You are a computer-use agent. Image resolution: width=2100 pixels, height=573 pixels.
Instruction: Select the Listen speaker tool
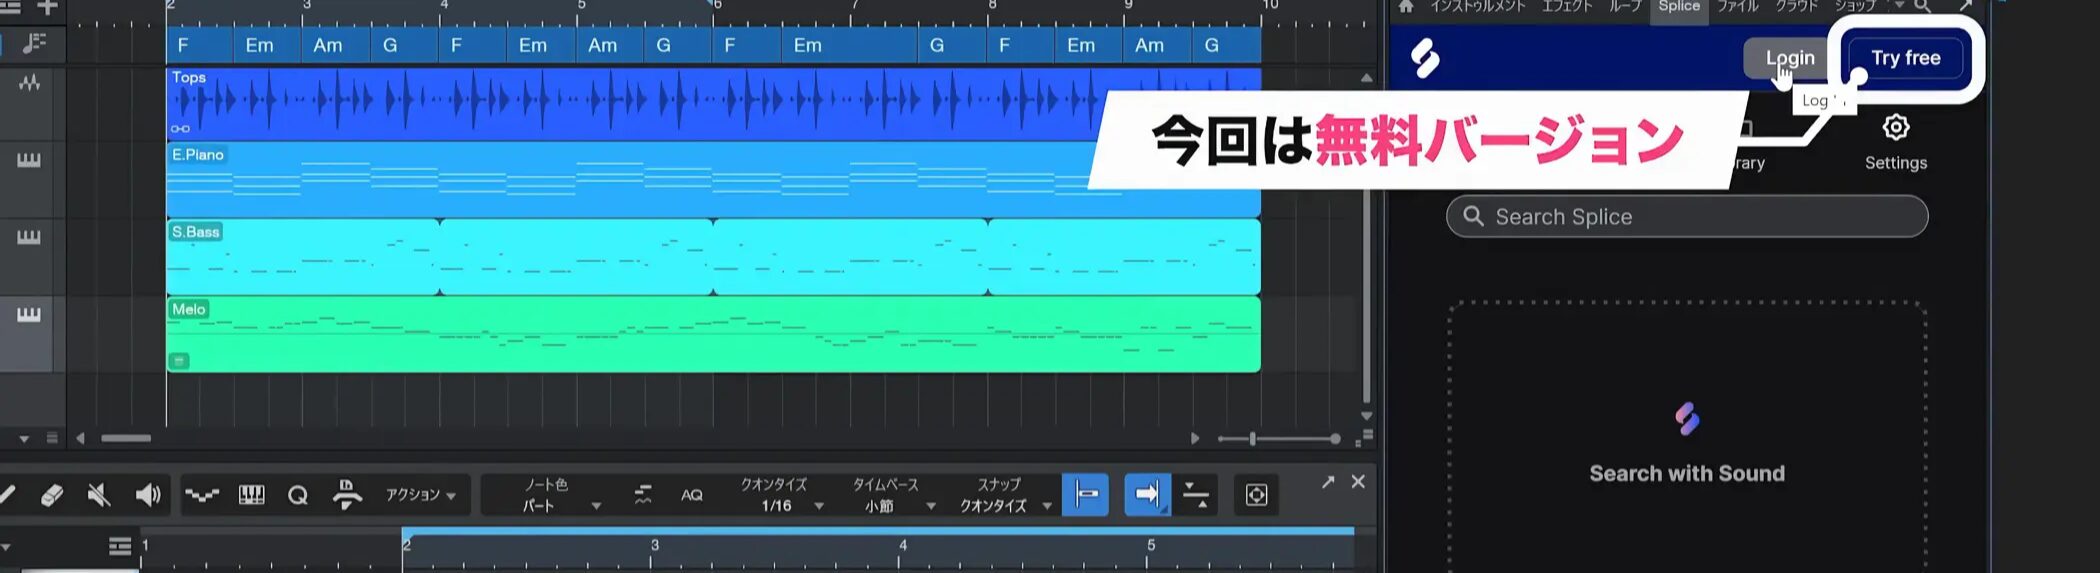tap(148, 495)
